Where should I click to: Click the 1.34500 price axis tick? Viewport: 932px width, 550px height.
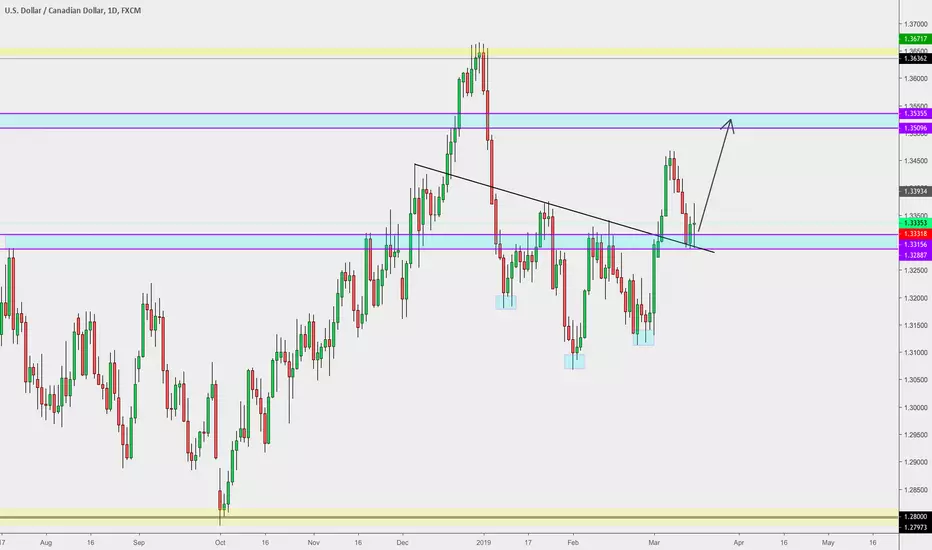(915, 161)
